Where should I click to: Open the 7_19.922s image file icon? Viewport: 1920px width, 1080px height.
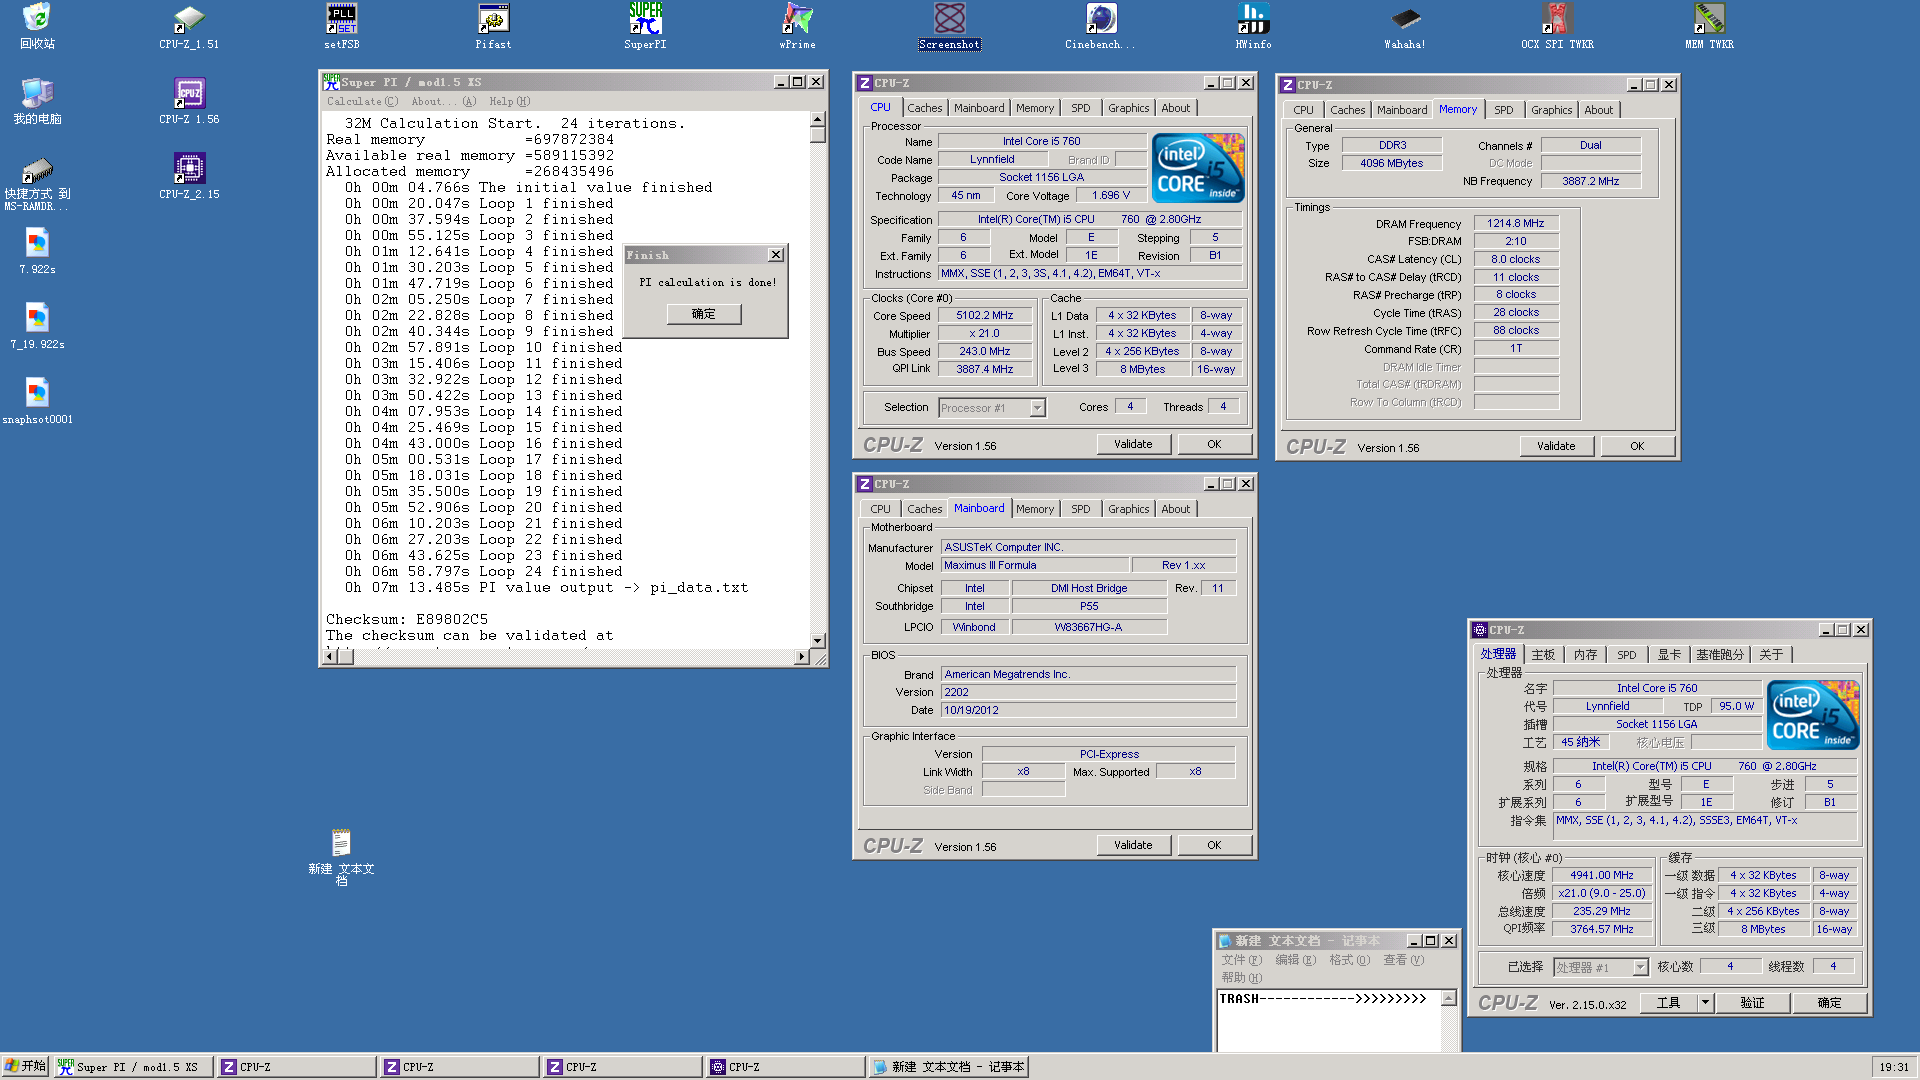[x=37, y=326]
